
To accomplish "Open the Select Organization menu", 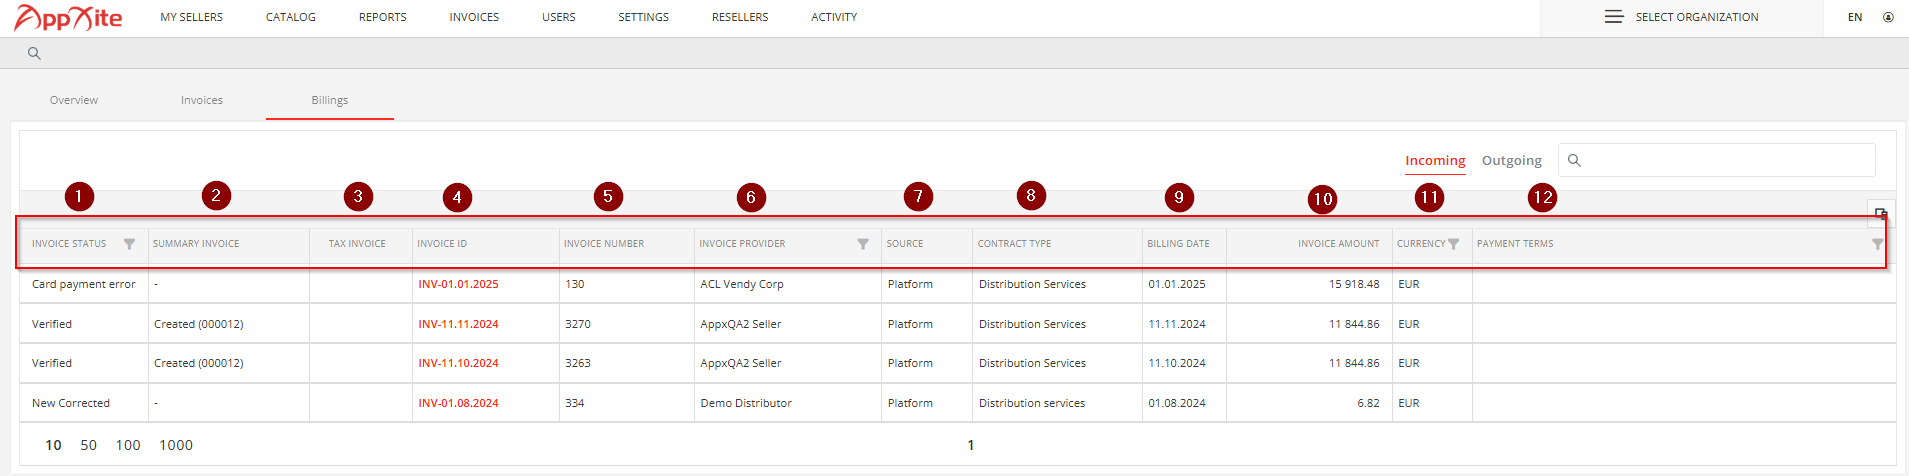I will [x=1681, y=17].
